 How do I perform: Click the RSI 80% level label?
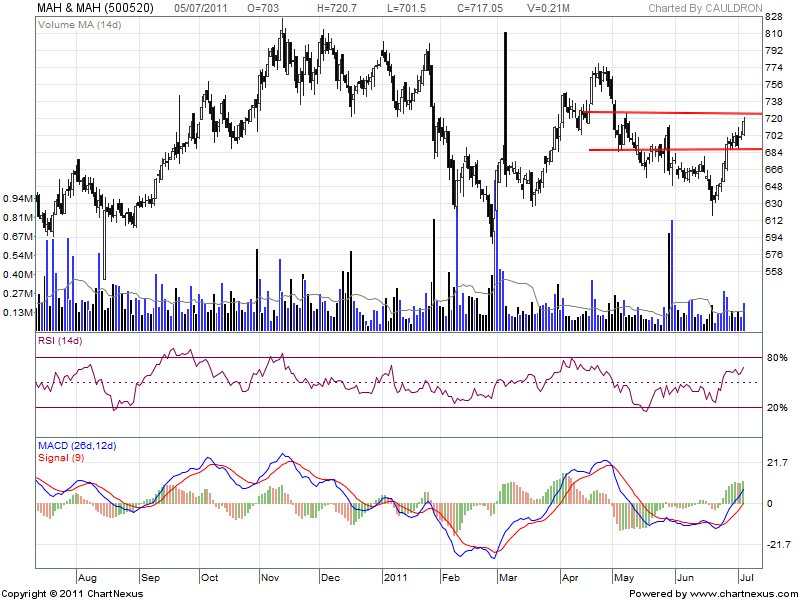point(776,358)
